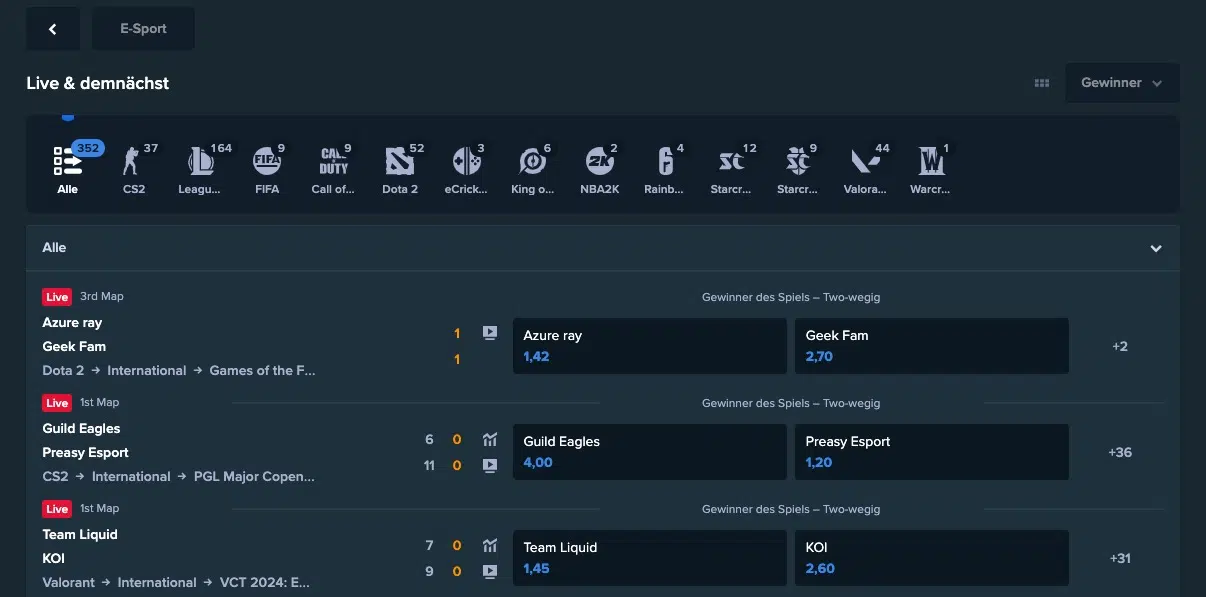Select the FIFA game filter icon

(267, 160)
